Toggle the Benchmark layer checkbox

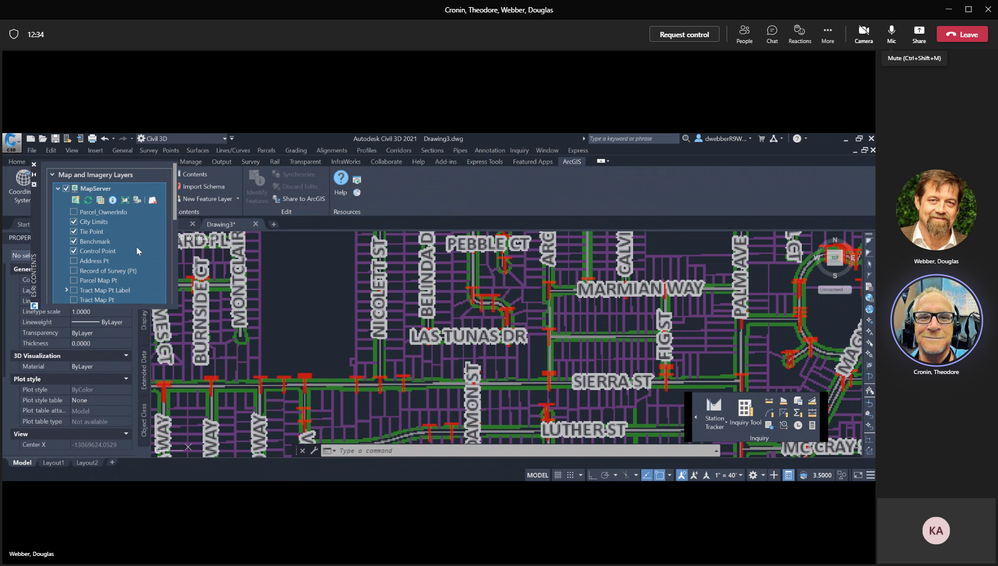tap(74, 241)
